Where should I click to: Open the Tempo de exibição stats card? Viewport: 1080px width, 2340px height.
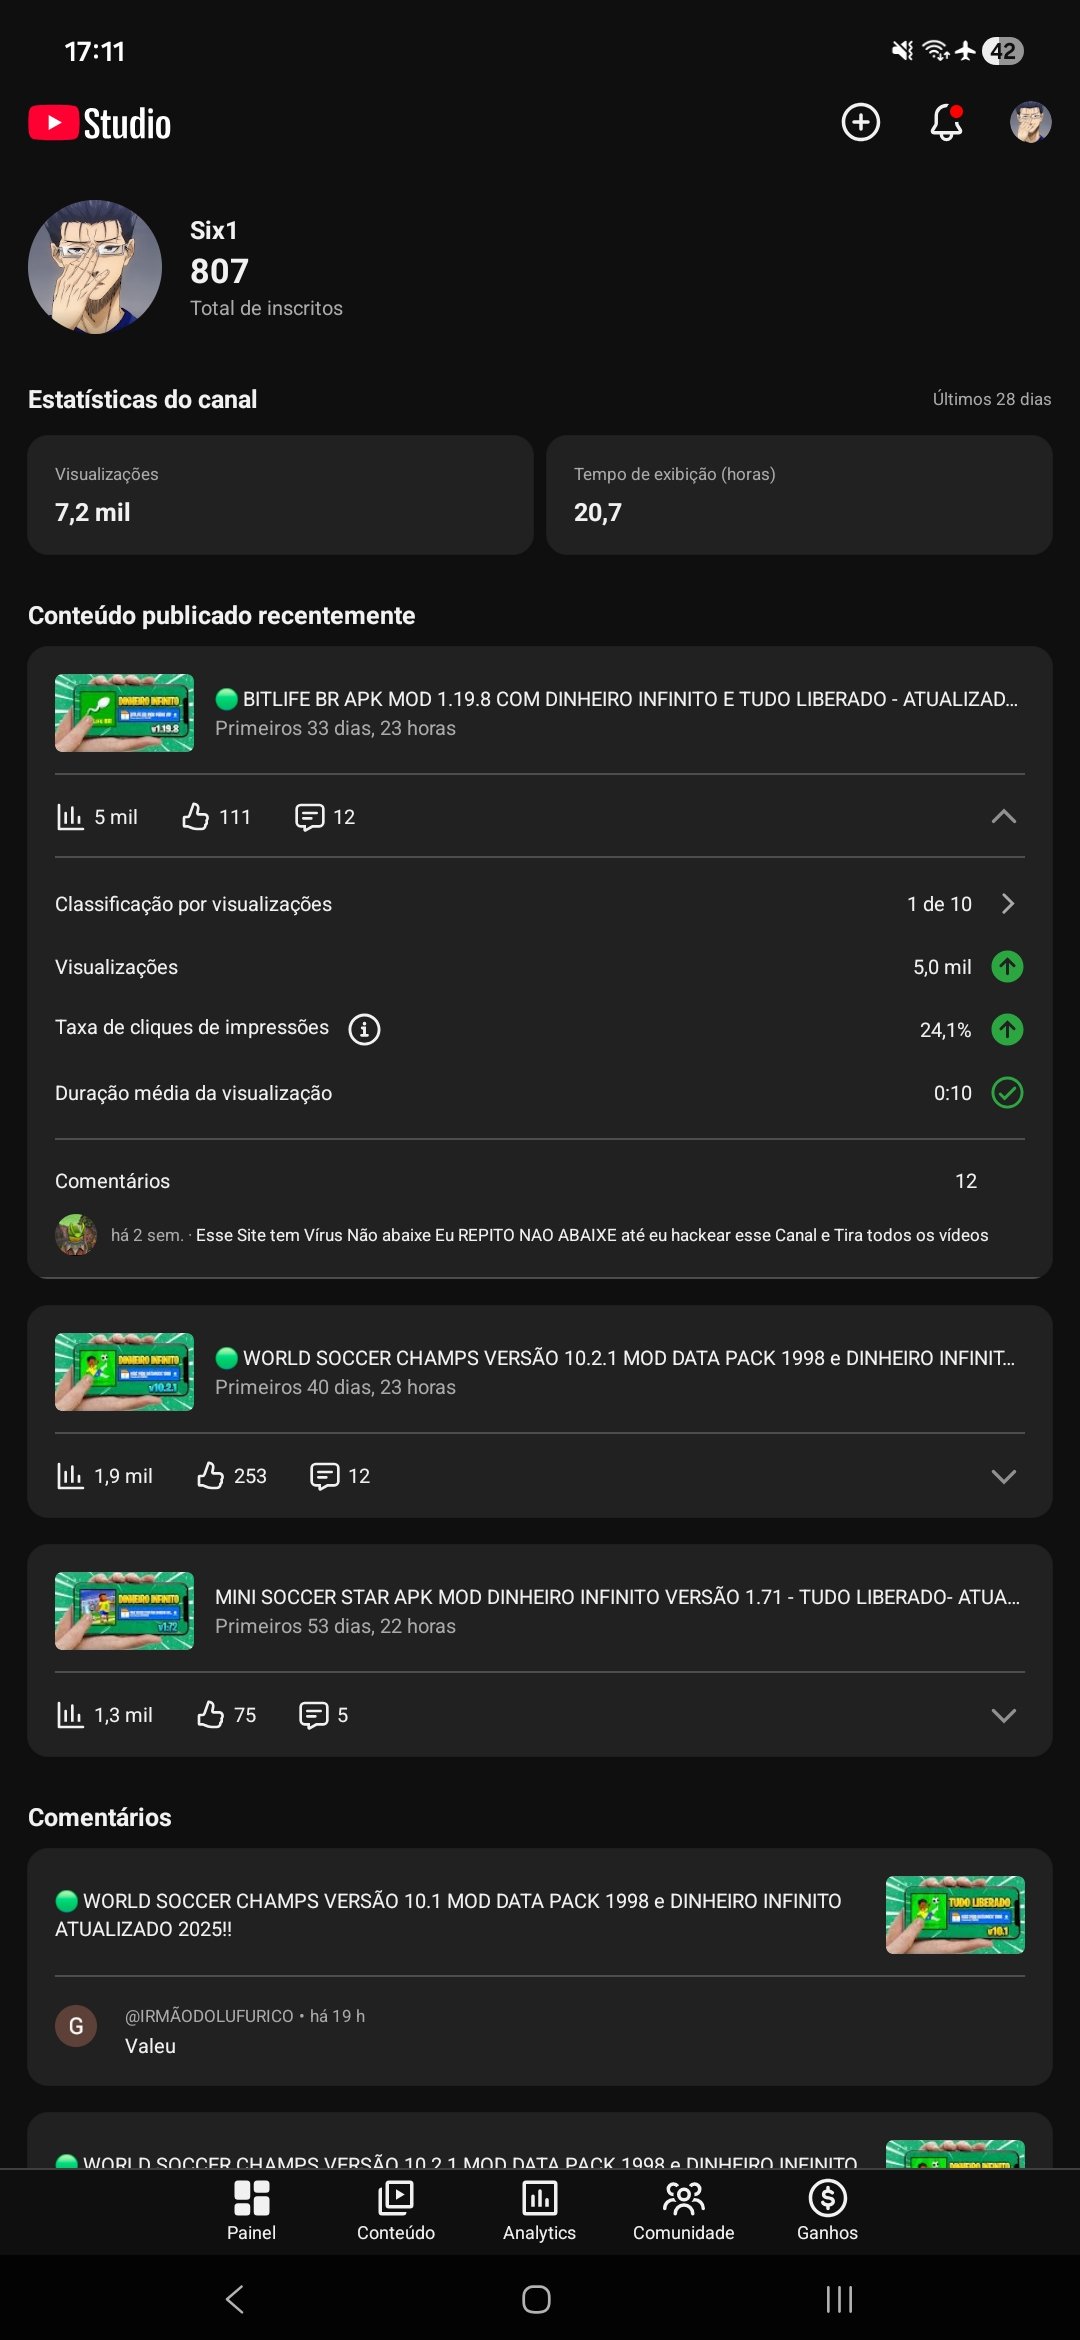tap(799, 494)
